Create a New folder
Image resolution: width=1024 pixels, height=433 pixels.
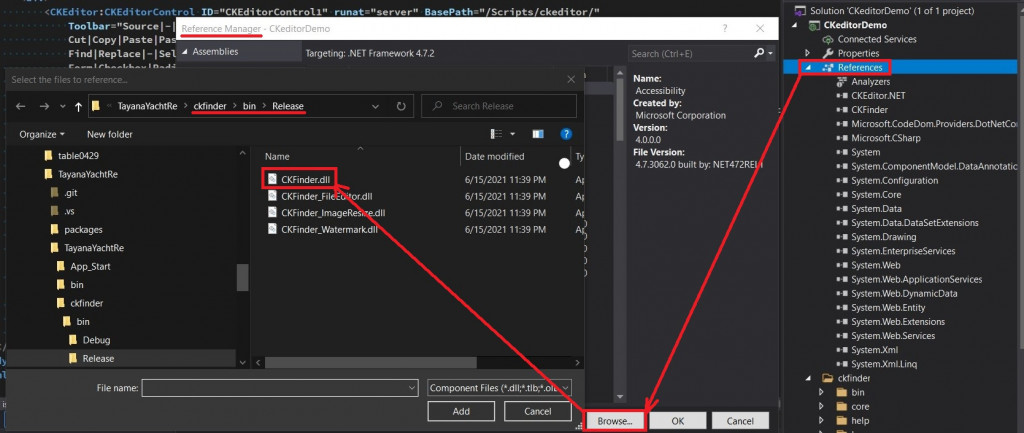(x=110, y=134)
